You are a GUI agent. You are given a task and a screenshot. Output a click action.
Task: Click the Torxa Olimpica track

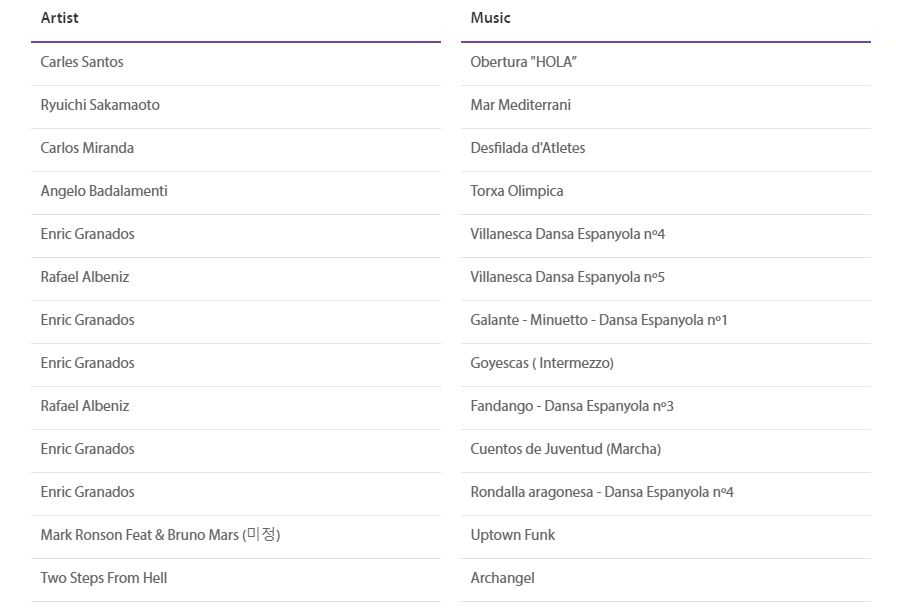coord(516,191)
